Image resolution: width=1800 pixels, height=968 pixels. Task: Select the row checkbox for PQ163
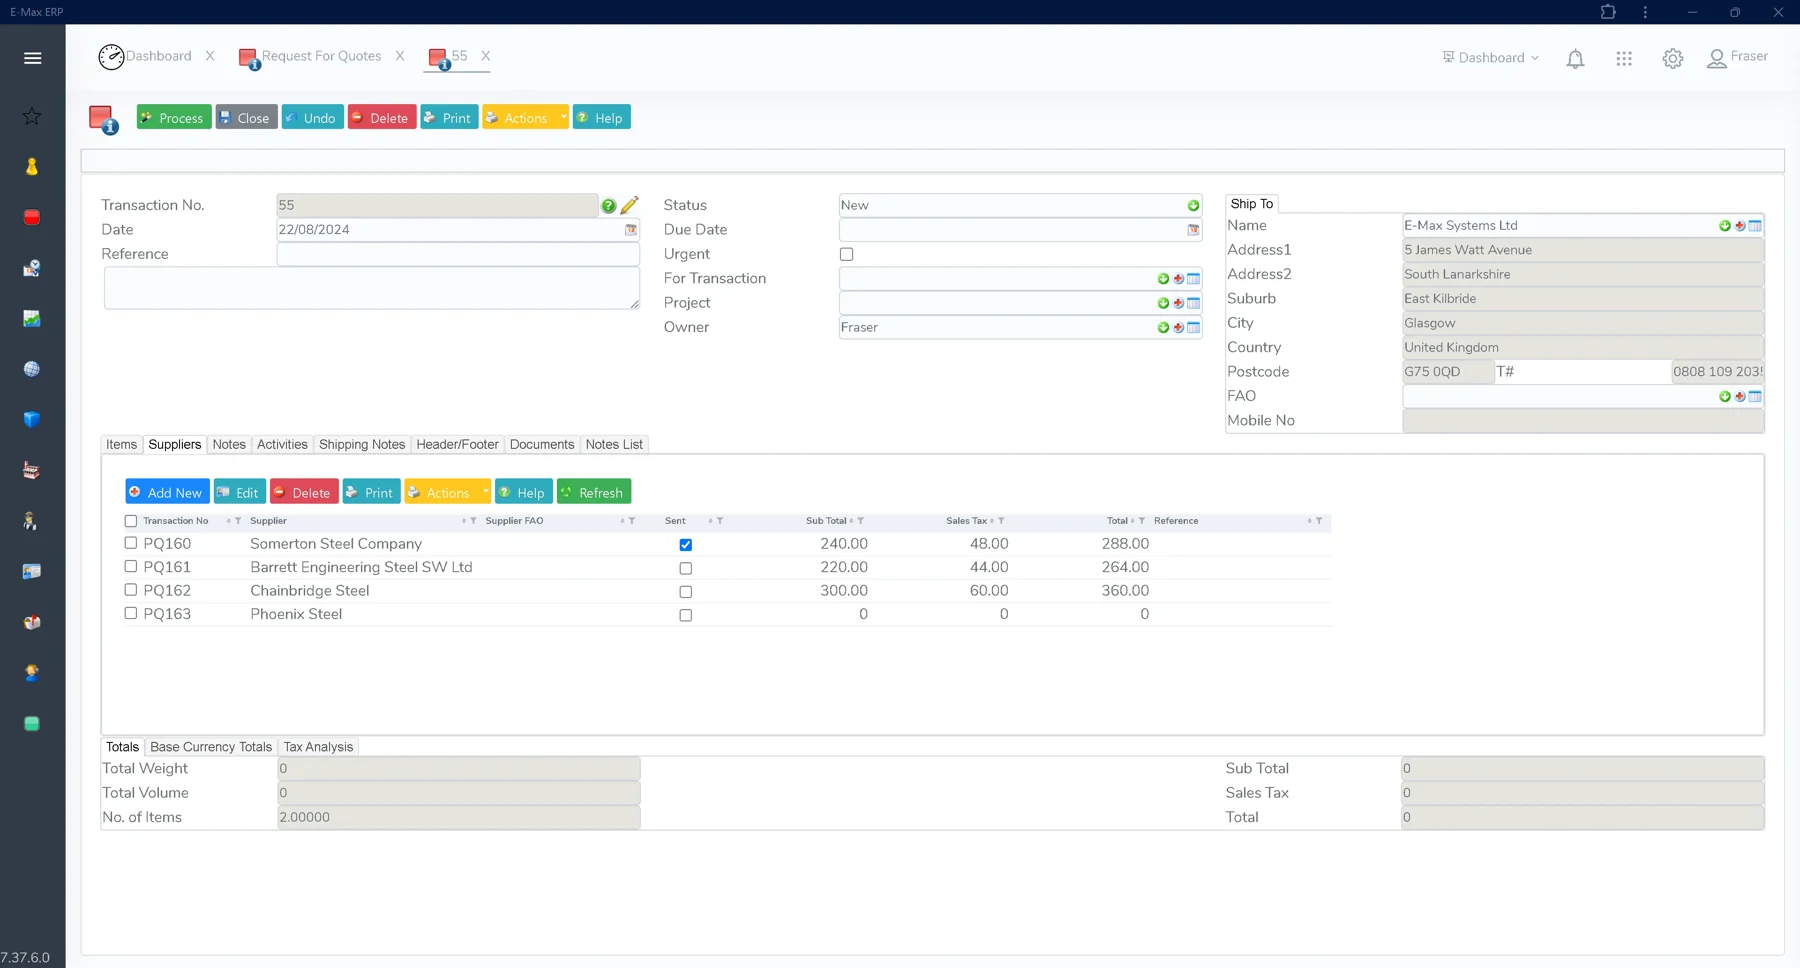pos(130,613)
